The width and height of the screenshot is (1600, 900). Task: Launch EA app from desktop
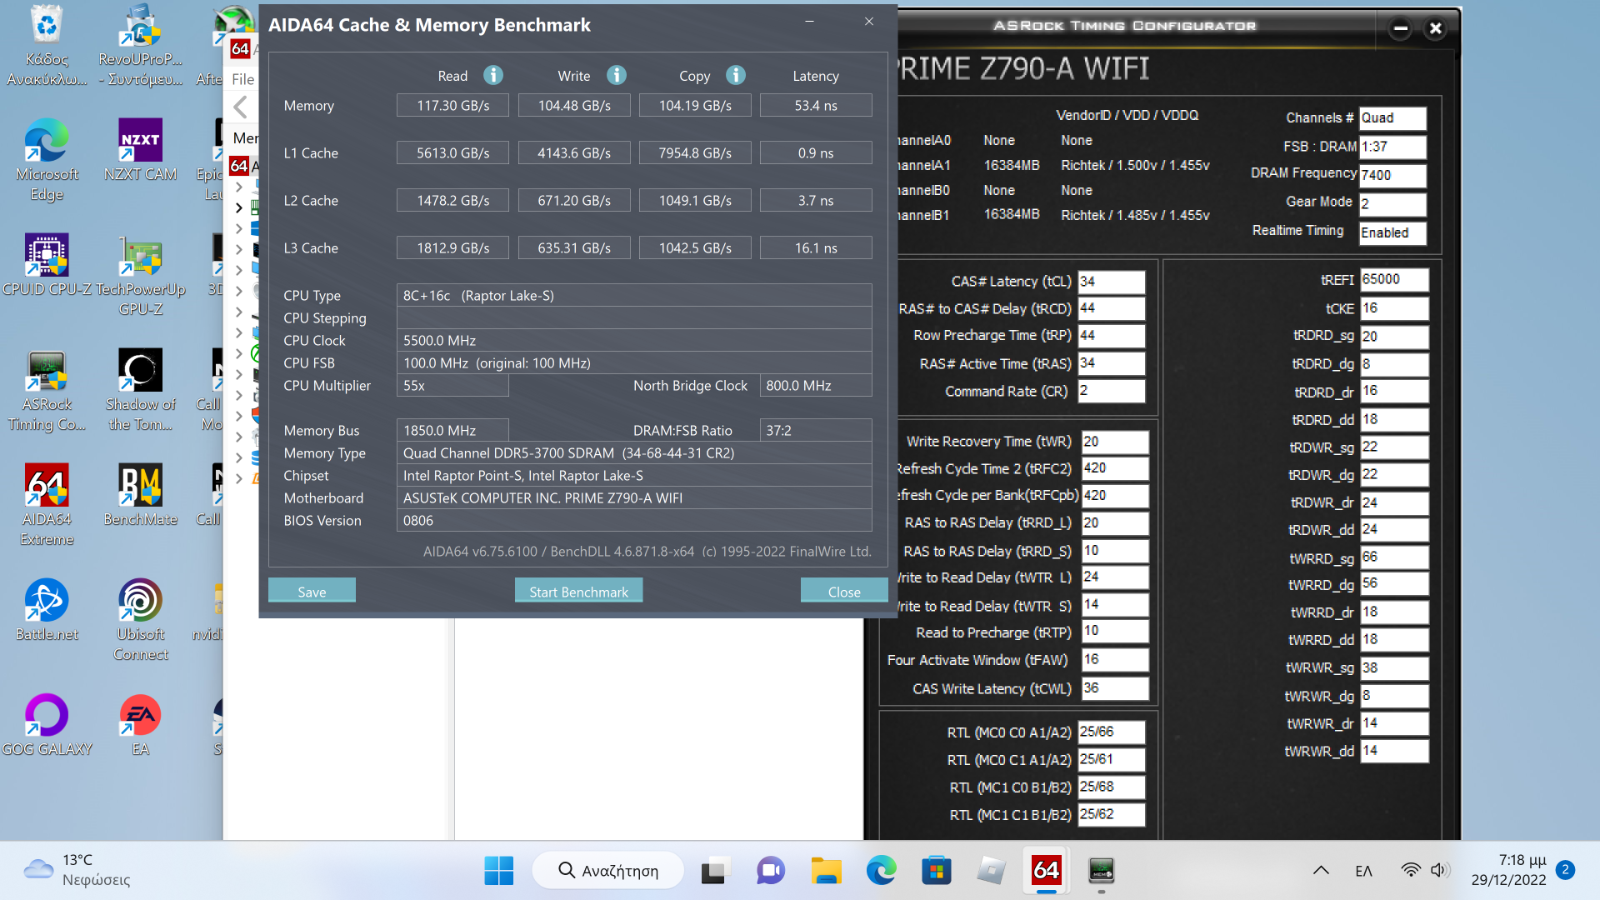(140, 725)
